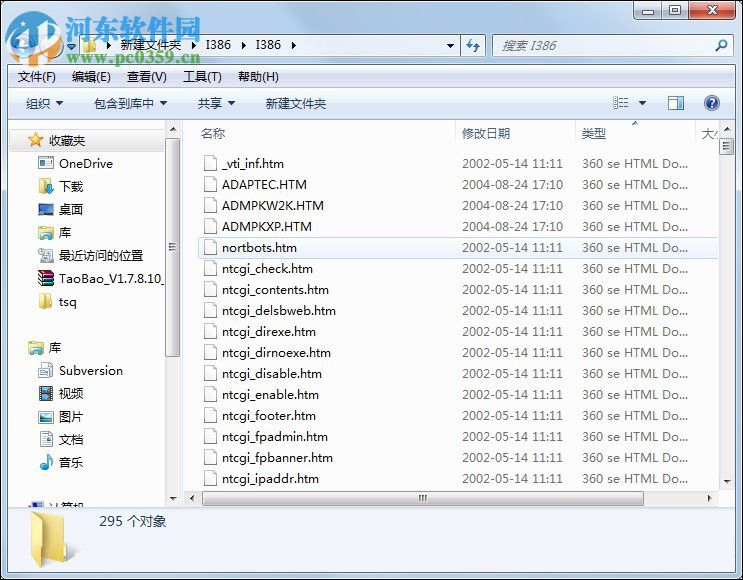The image size is (743, 580).
Task: Click the 图片 library icon
Action: tap(46, 417)
